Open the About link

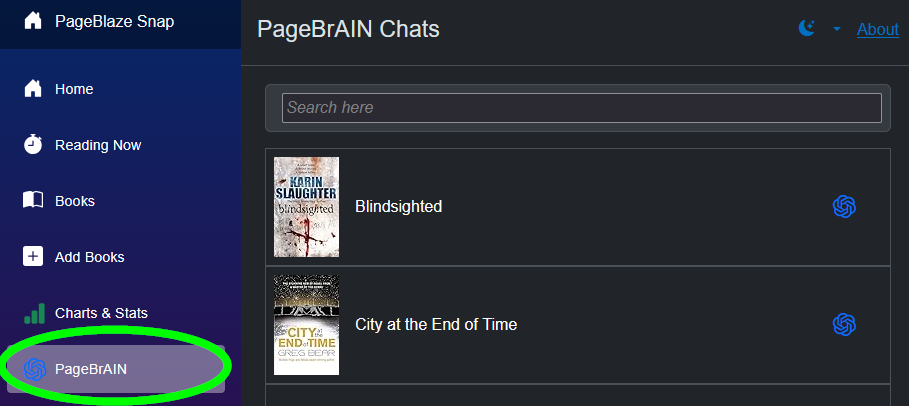point(877,30)
